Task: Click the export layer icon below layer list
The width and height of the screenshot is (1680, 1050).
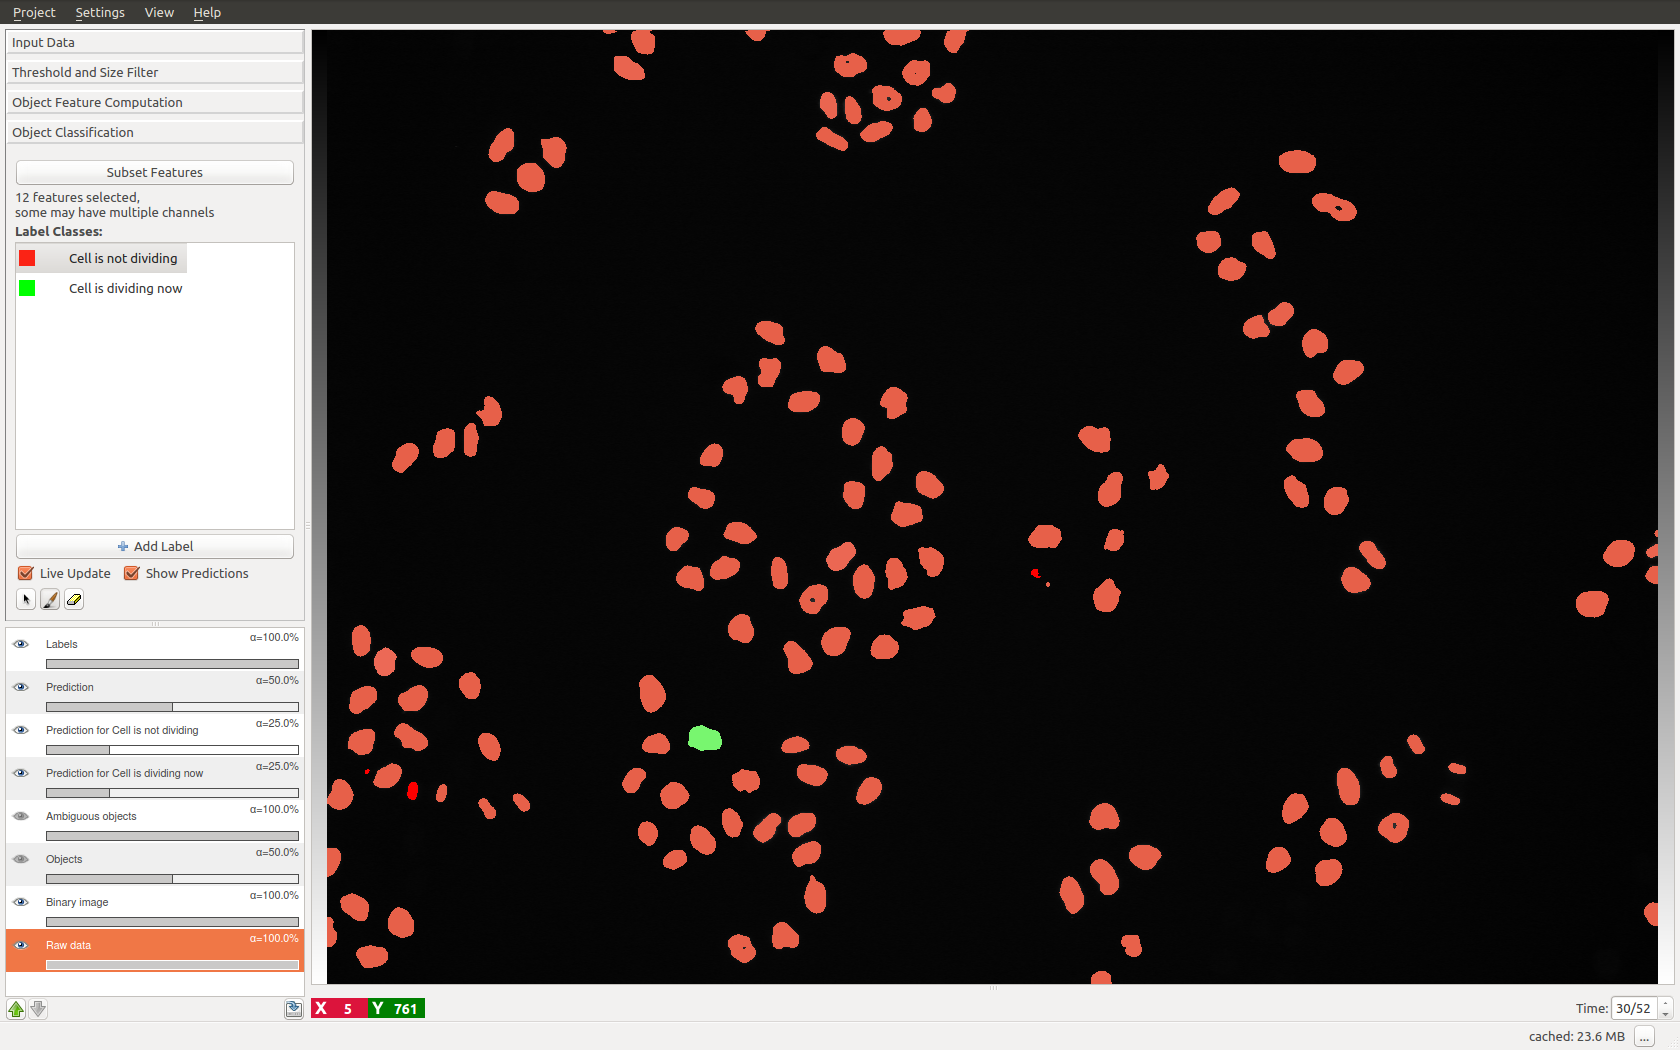Action: point(293,1009)
